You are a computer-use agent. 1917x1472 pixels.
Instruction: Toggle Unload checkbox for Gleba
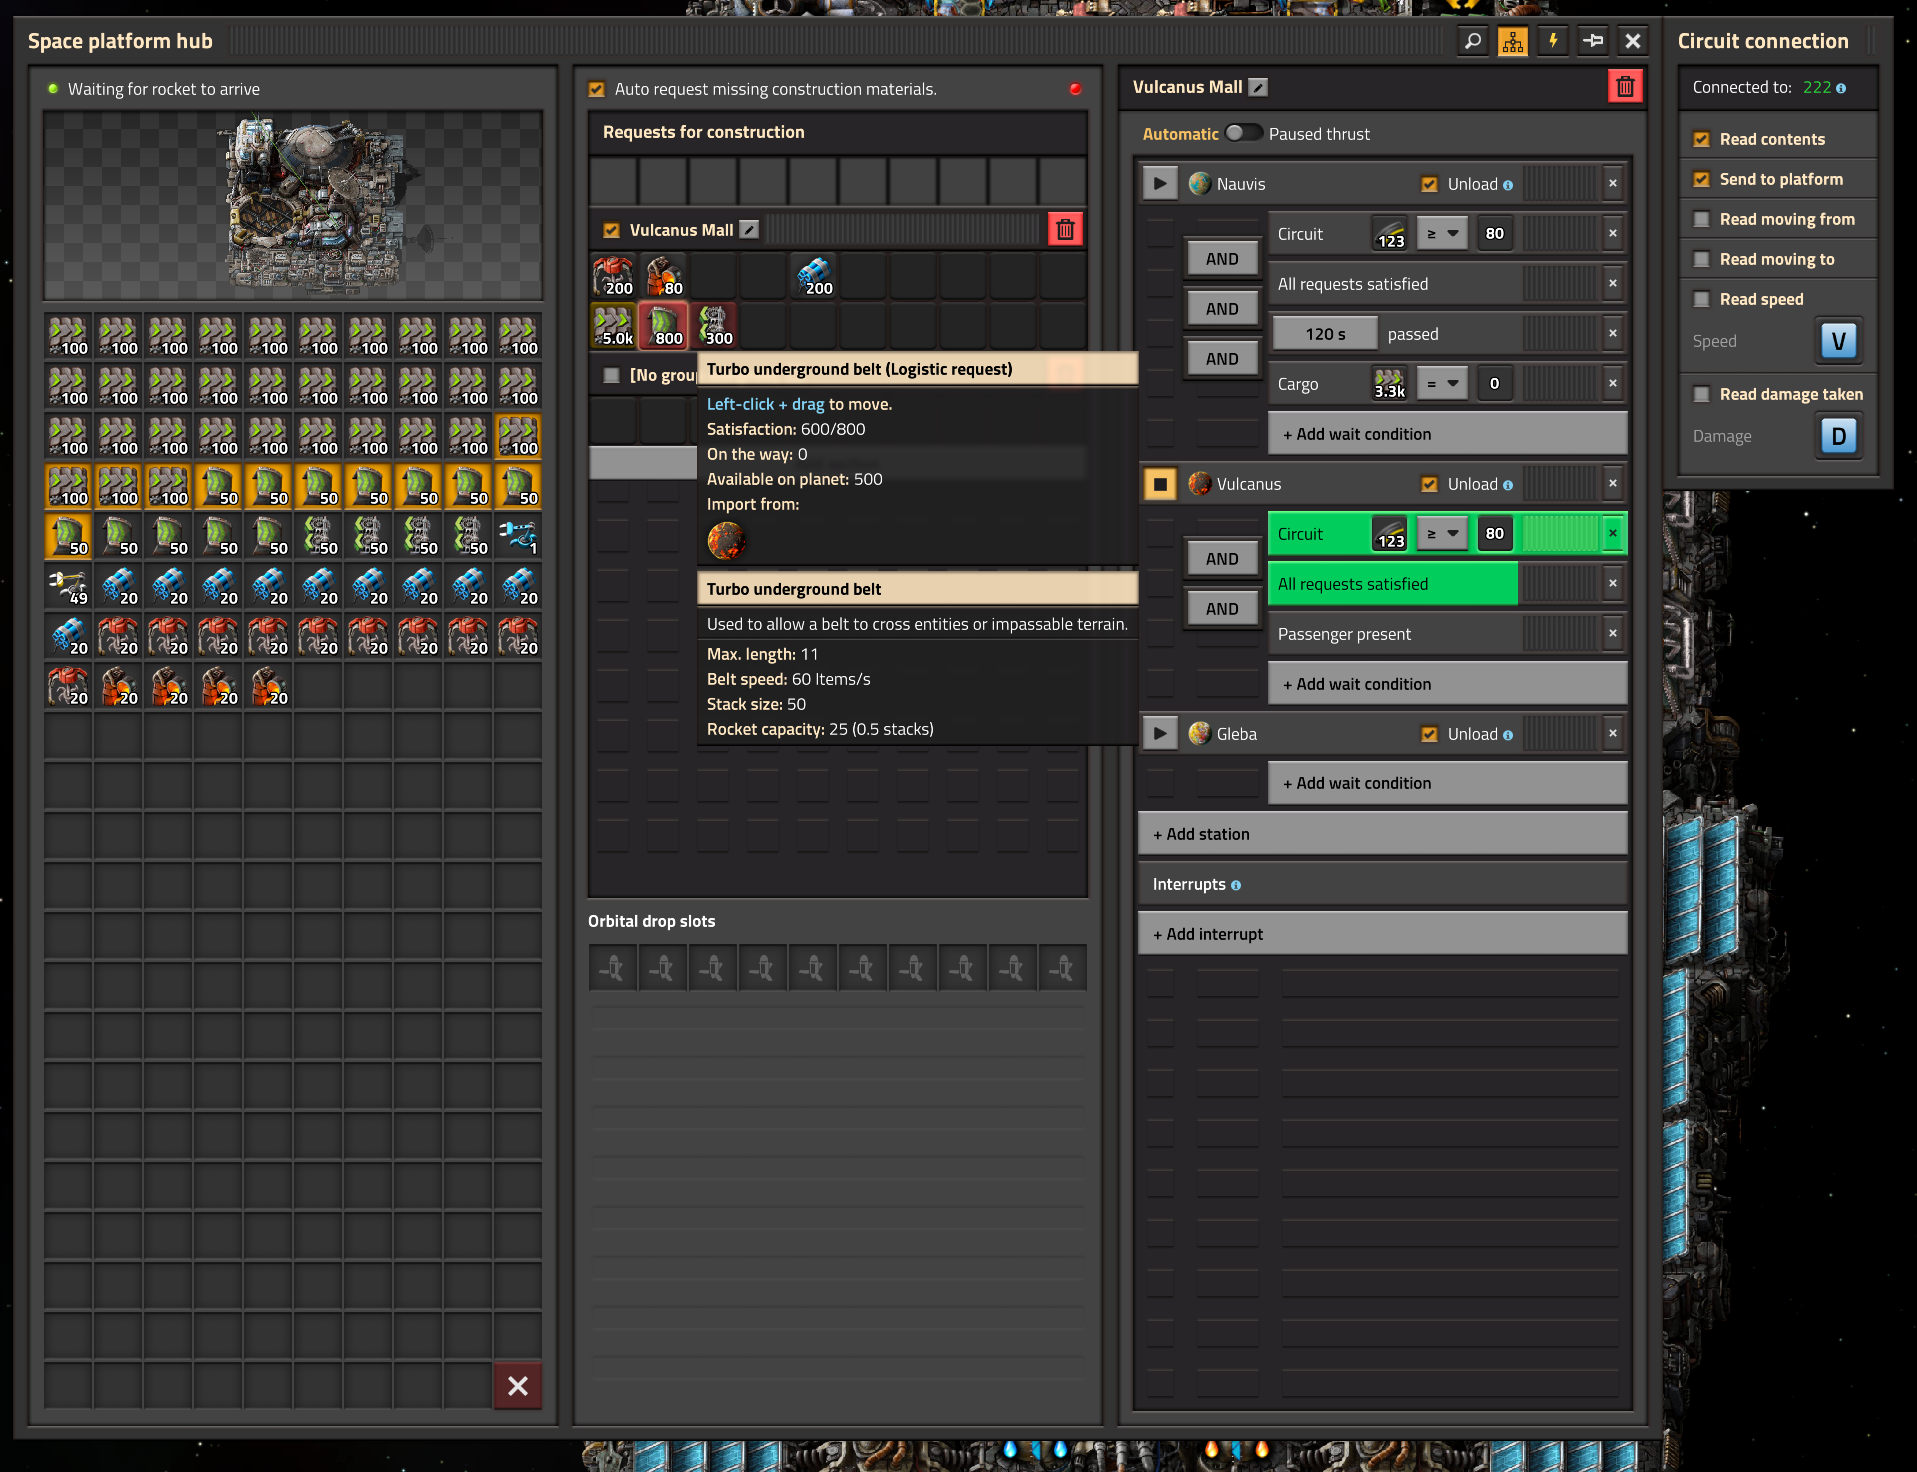[1429, 734]
